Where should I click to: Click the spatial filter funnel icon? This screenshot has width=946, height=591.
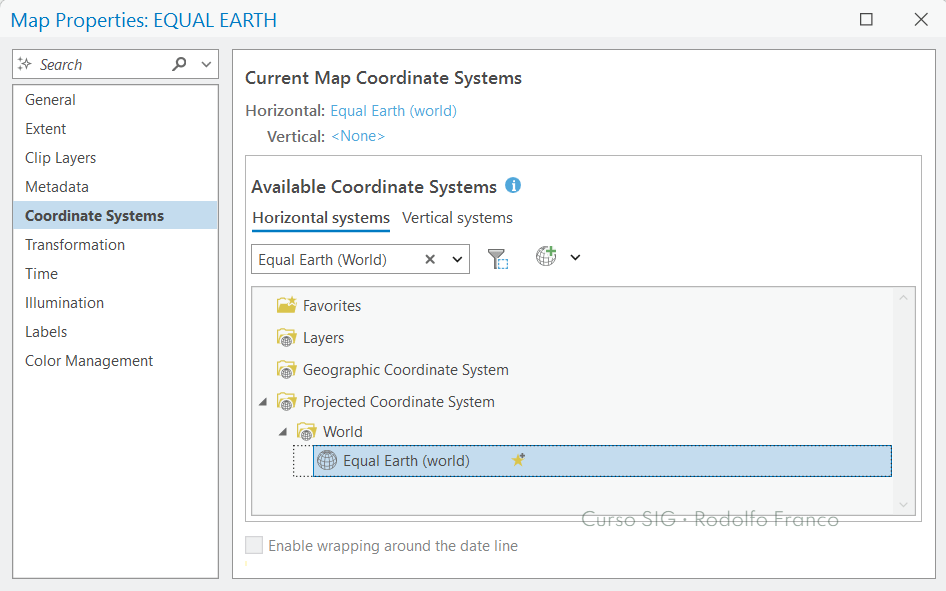(498, 259)
